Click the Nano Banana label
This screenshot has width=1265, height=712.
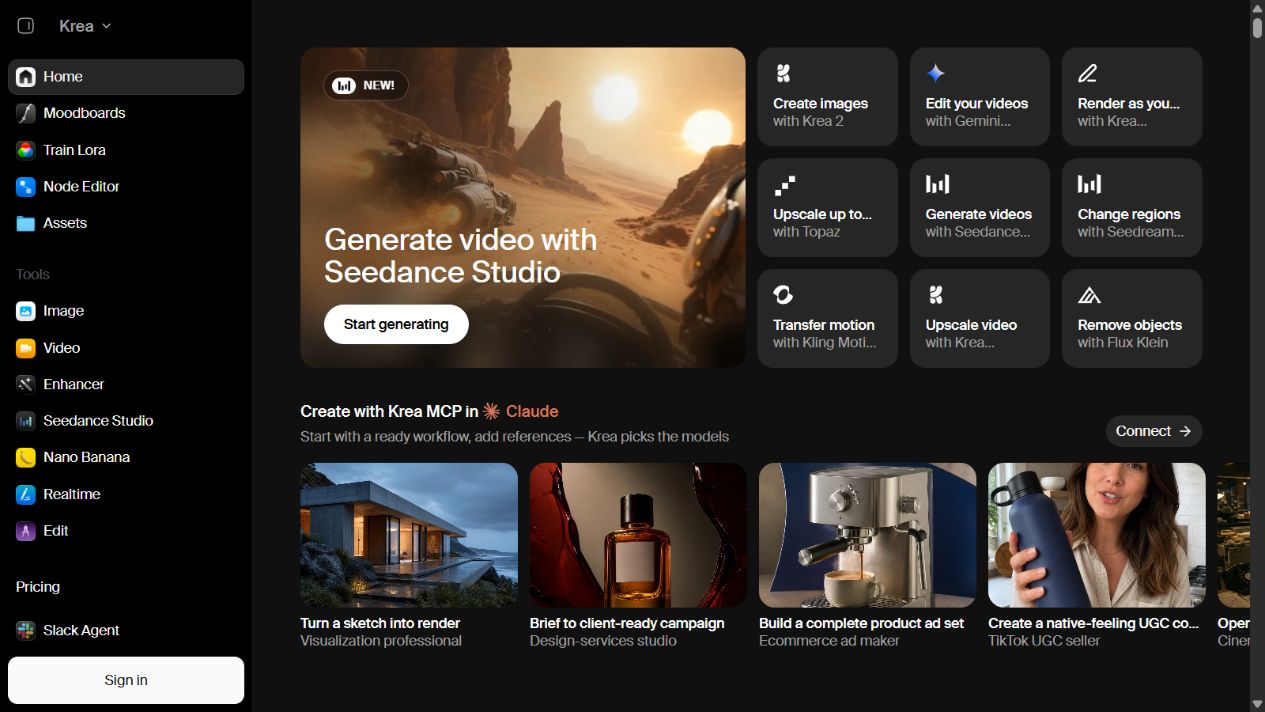coord(86,457)
